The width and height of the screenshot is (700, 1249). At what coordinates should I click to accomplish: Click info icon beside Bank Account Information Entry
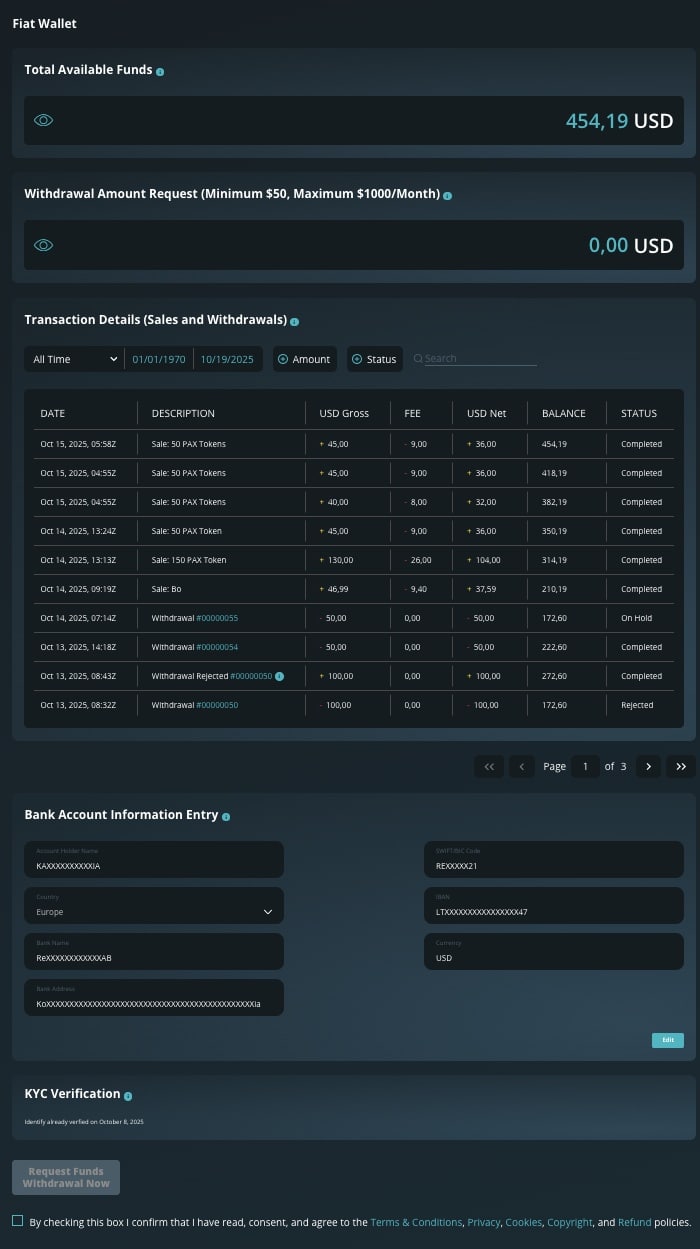226,817
